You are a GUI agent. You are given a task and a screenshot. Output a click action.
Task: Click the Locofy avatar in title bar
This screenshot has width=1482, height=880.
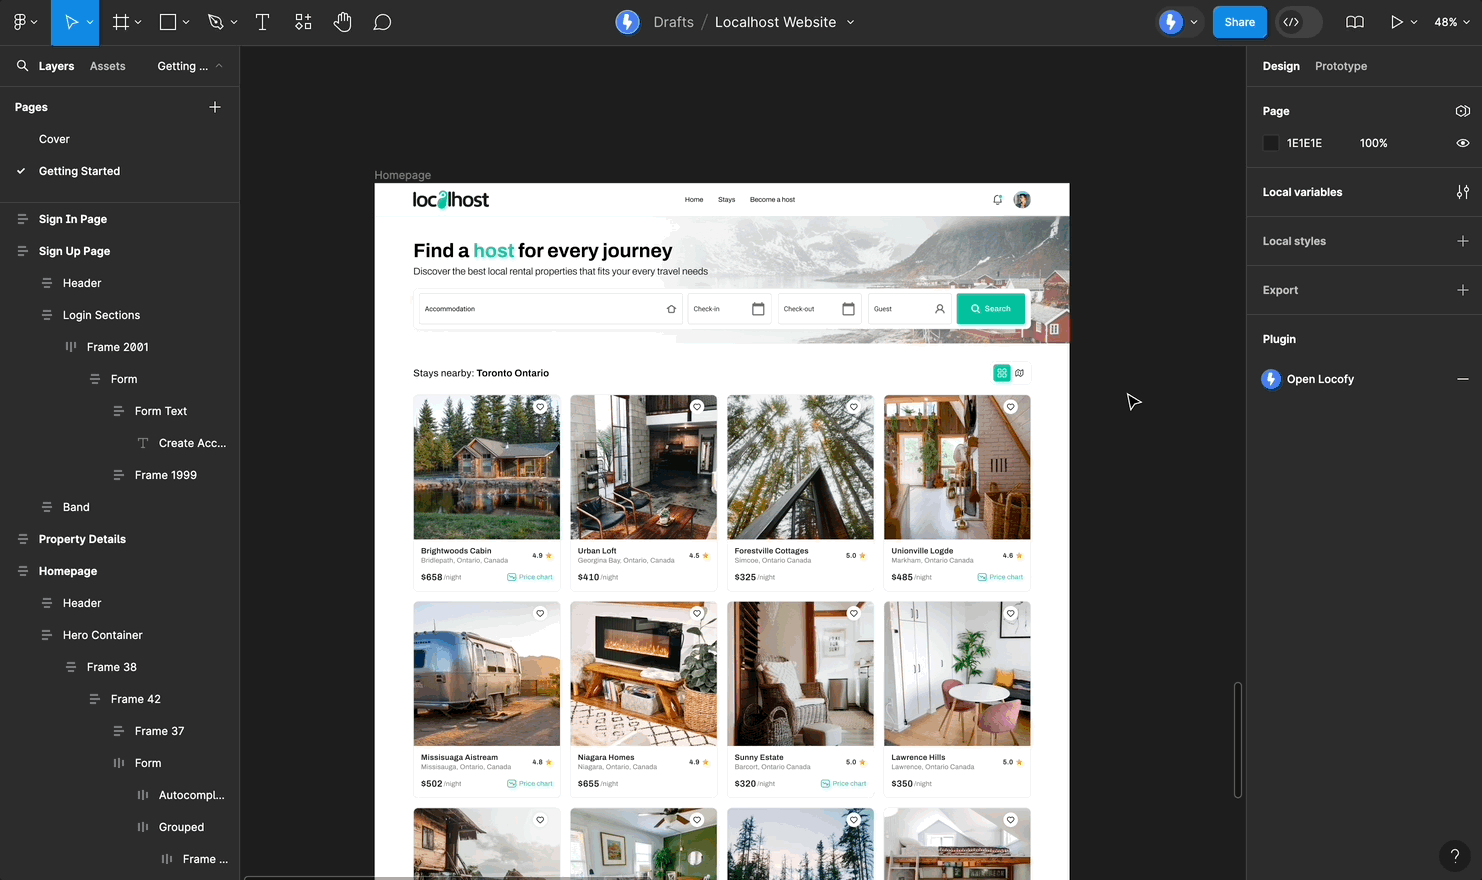(627, 22)
